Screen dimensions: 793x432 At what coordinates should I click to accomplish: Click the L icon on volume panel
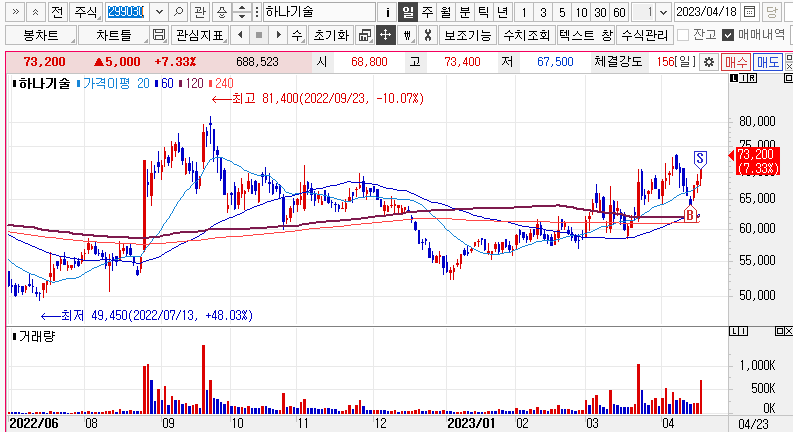[734, 331]
